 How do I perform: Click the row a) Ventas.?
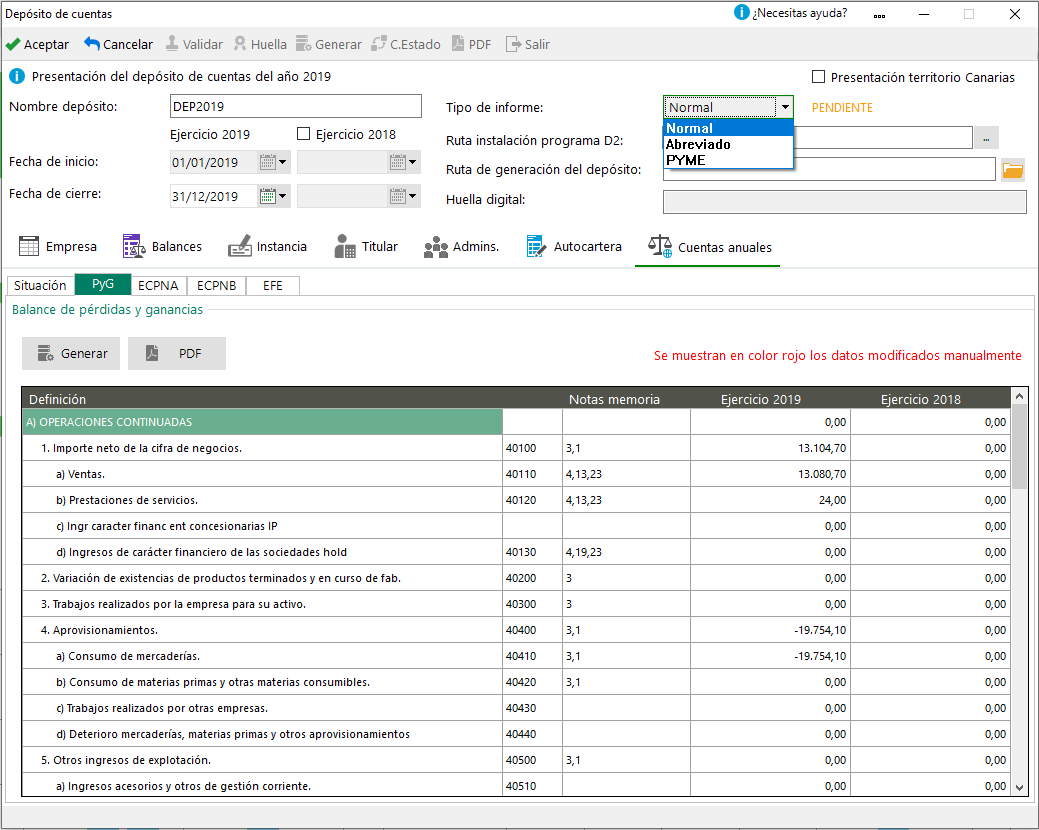click(x=516, y=474)
